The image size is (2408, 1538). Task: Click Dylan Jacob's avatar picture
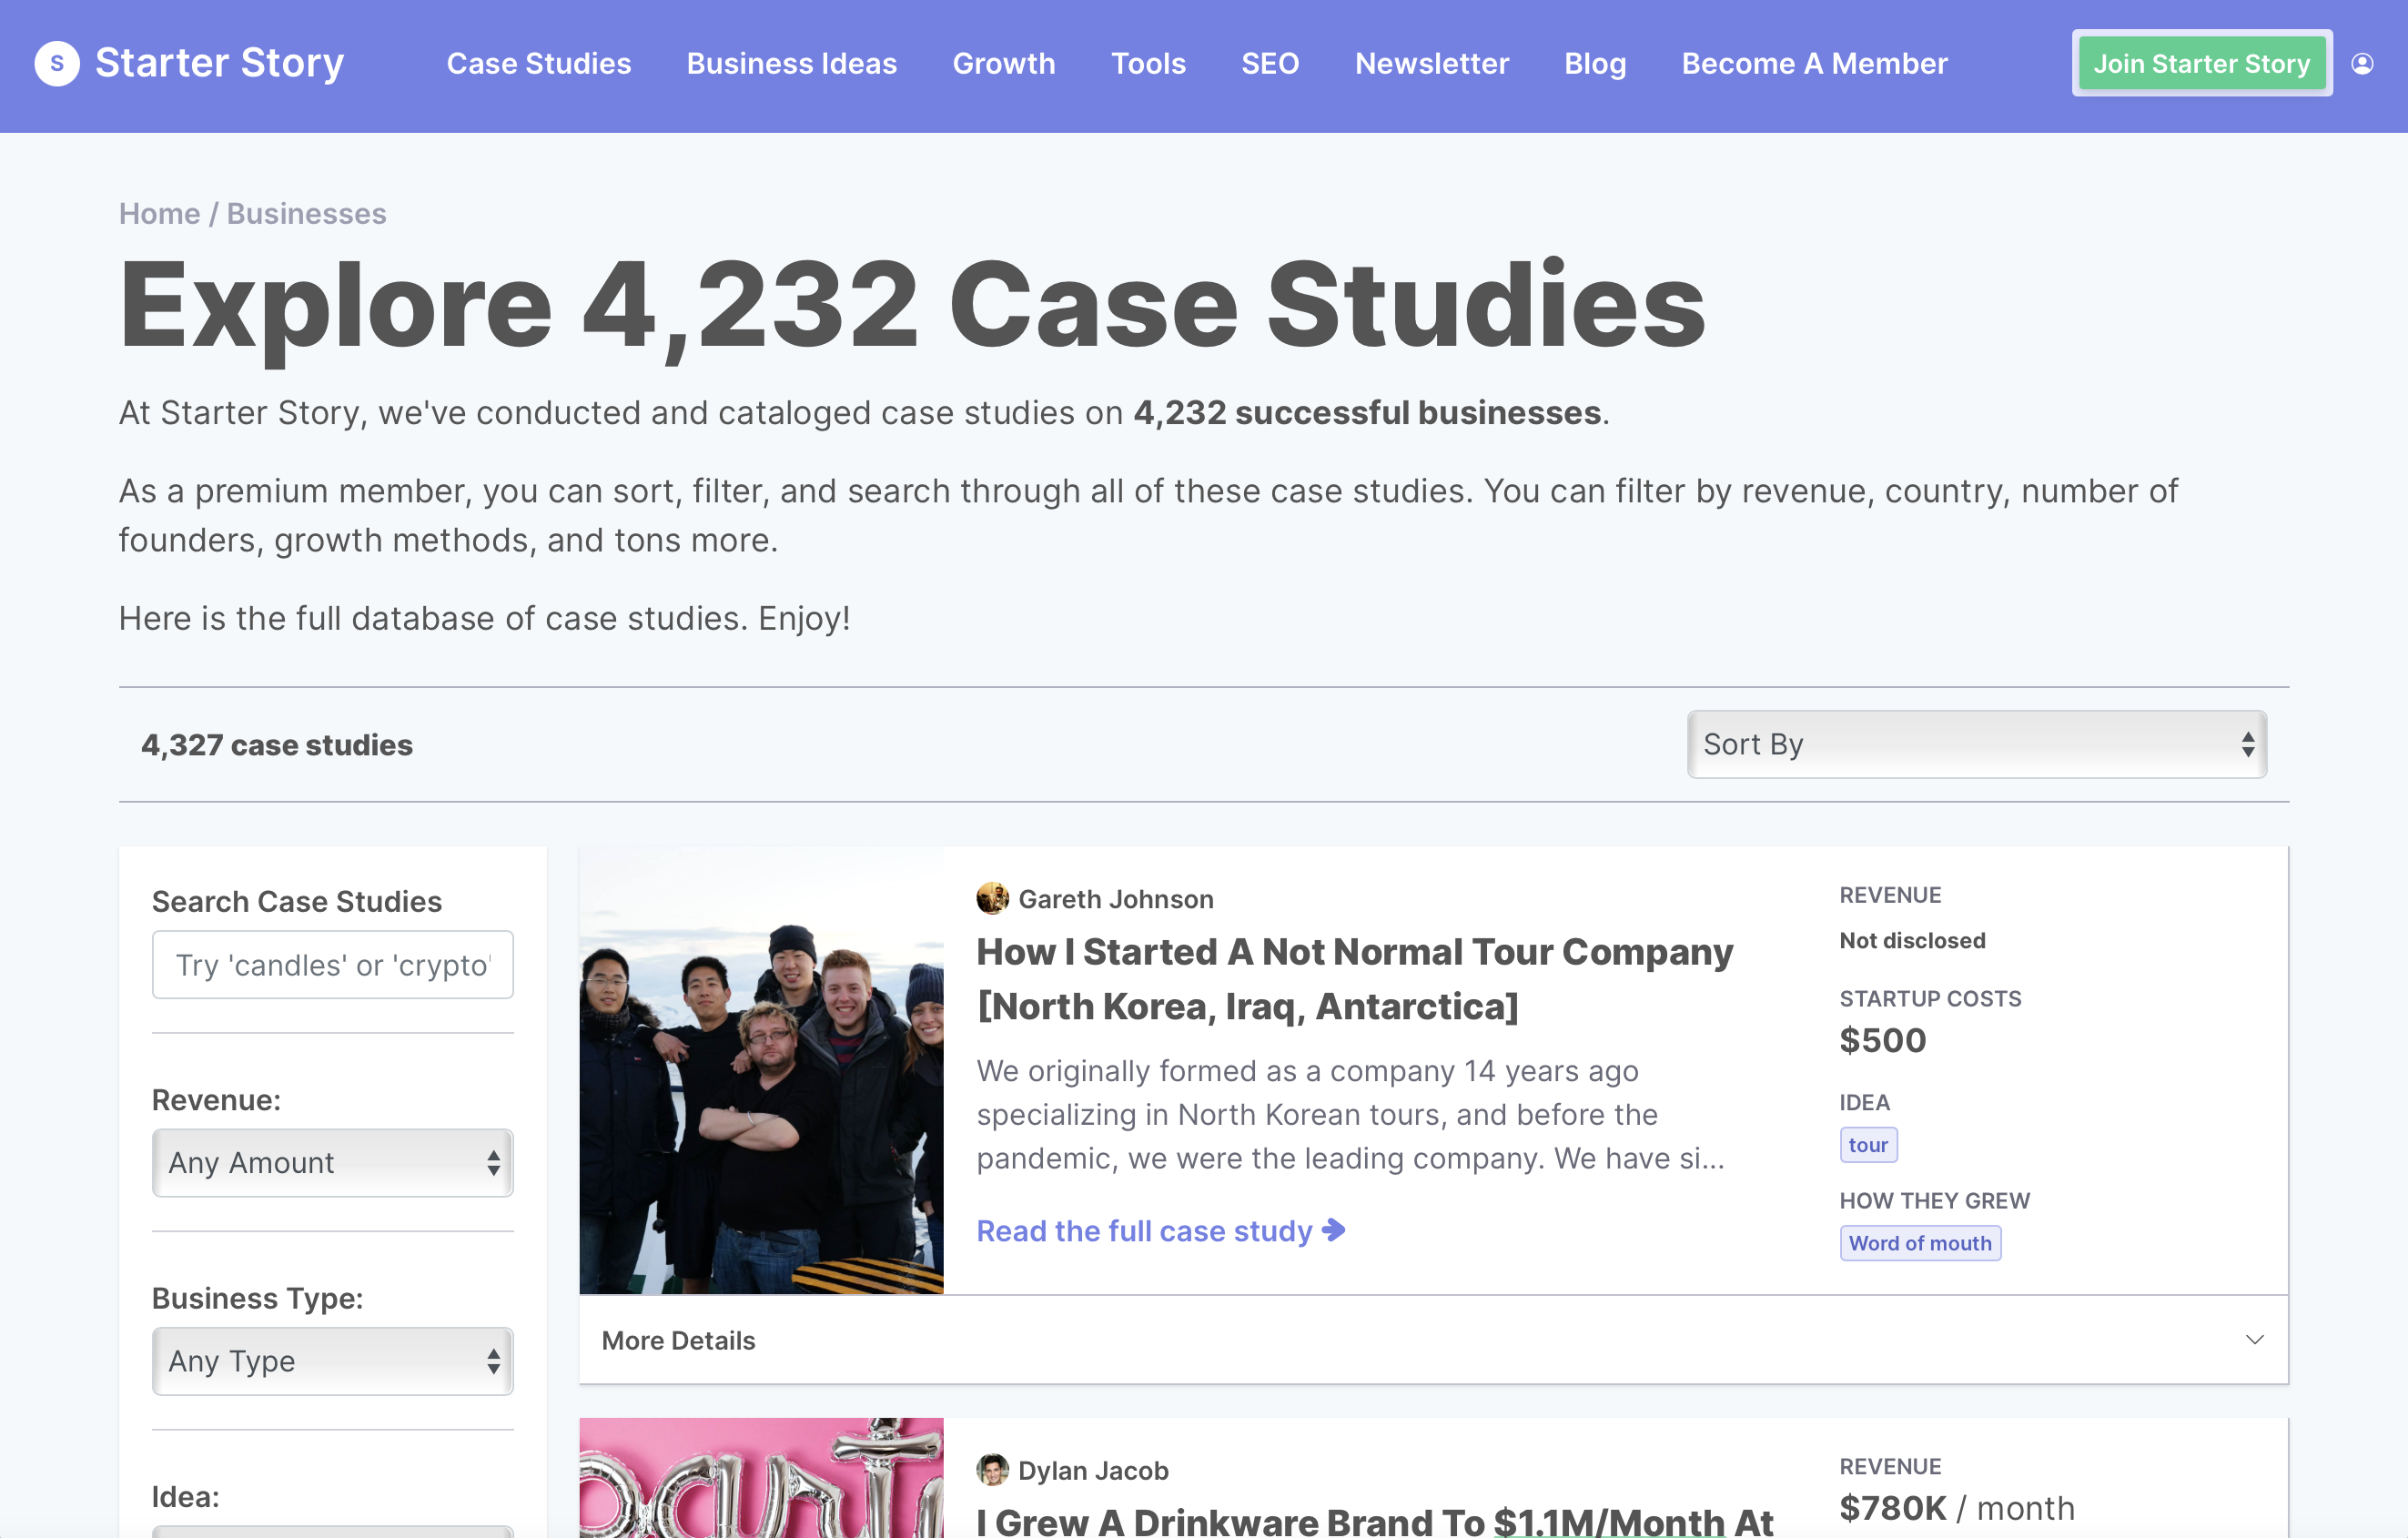coord(992,1469)
